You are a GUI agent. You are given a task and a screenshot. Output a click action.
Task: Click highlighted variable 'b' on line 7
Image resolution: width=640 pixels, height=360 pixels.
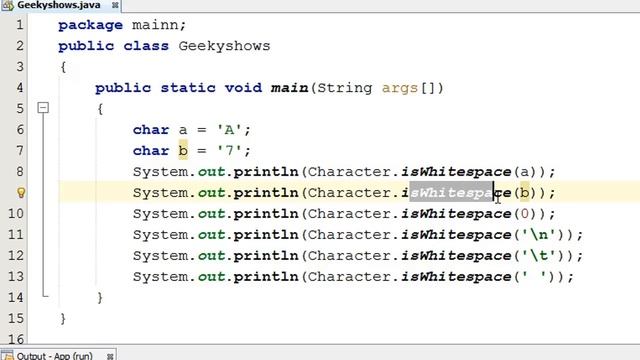183,151
